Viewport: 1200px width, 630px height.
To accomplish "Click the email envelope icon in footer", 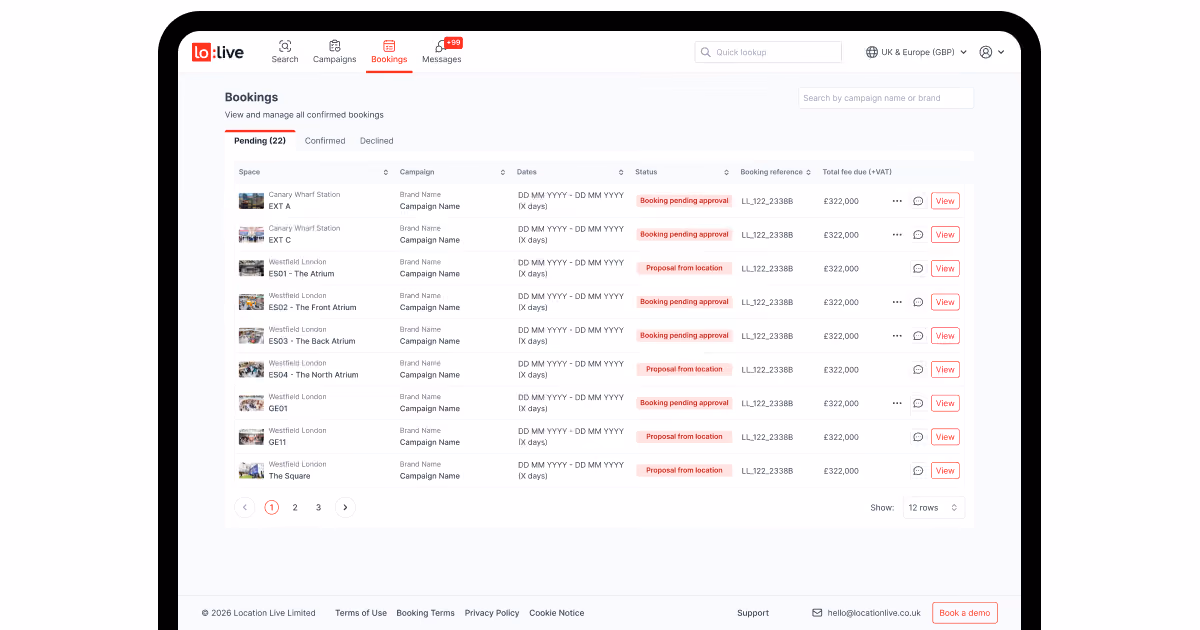I will tap(817, 613).
